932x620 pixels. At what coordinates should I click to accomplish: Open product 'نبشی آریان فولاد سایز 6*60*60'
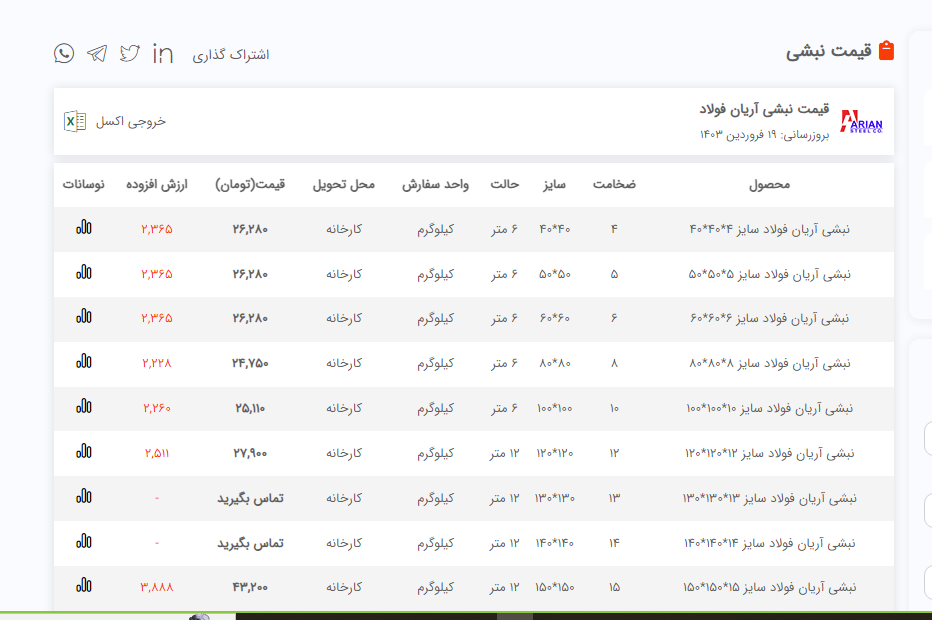[x=769, y=318]
